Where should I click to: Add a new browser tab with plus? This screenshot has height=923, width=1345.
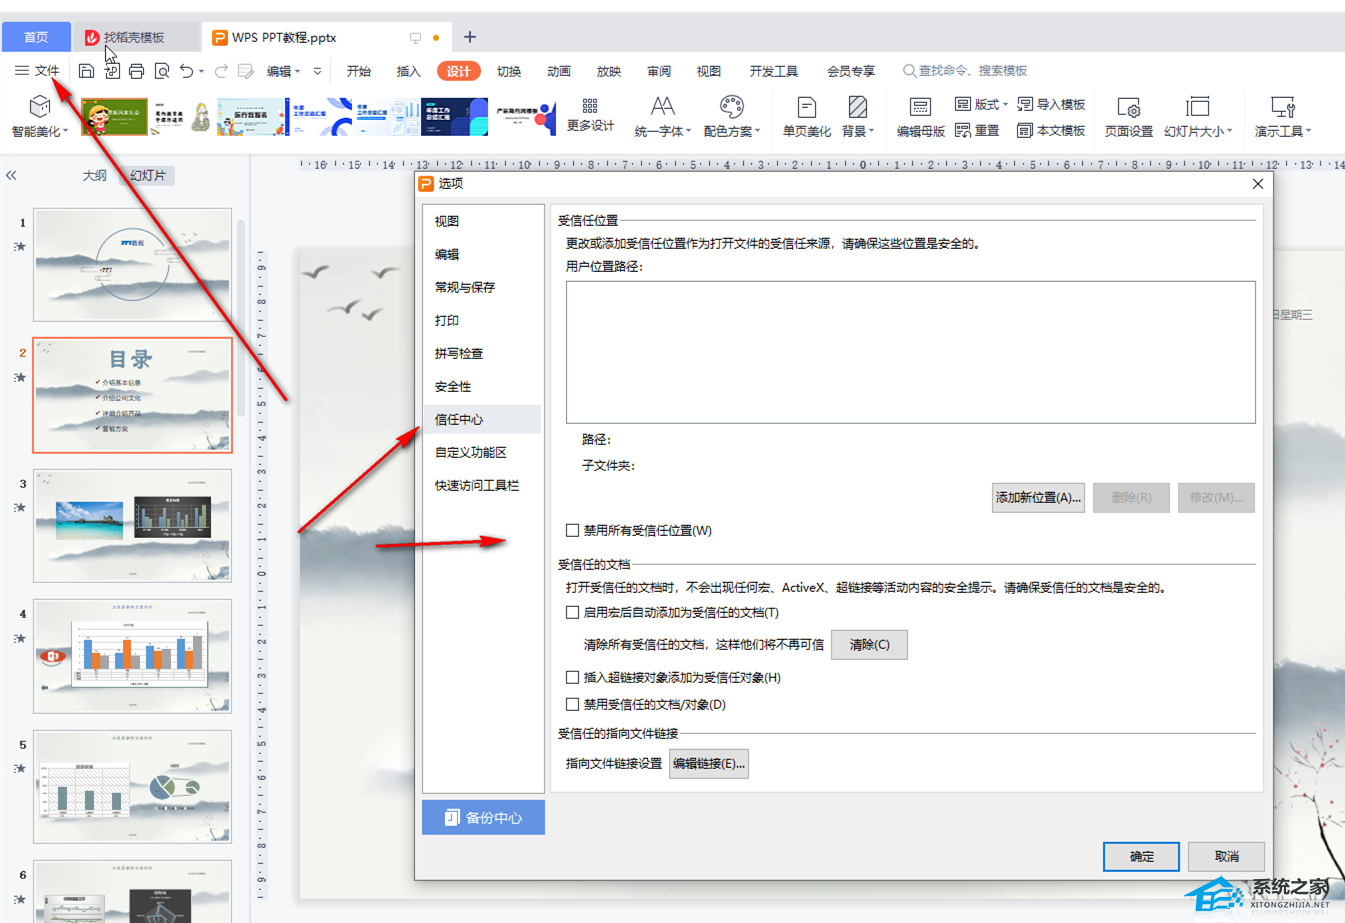pyautogui.click(x=470, y=37)
